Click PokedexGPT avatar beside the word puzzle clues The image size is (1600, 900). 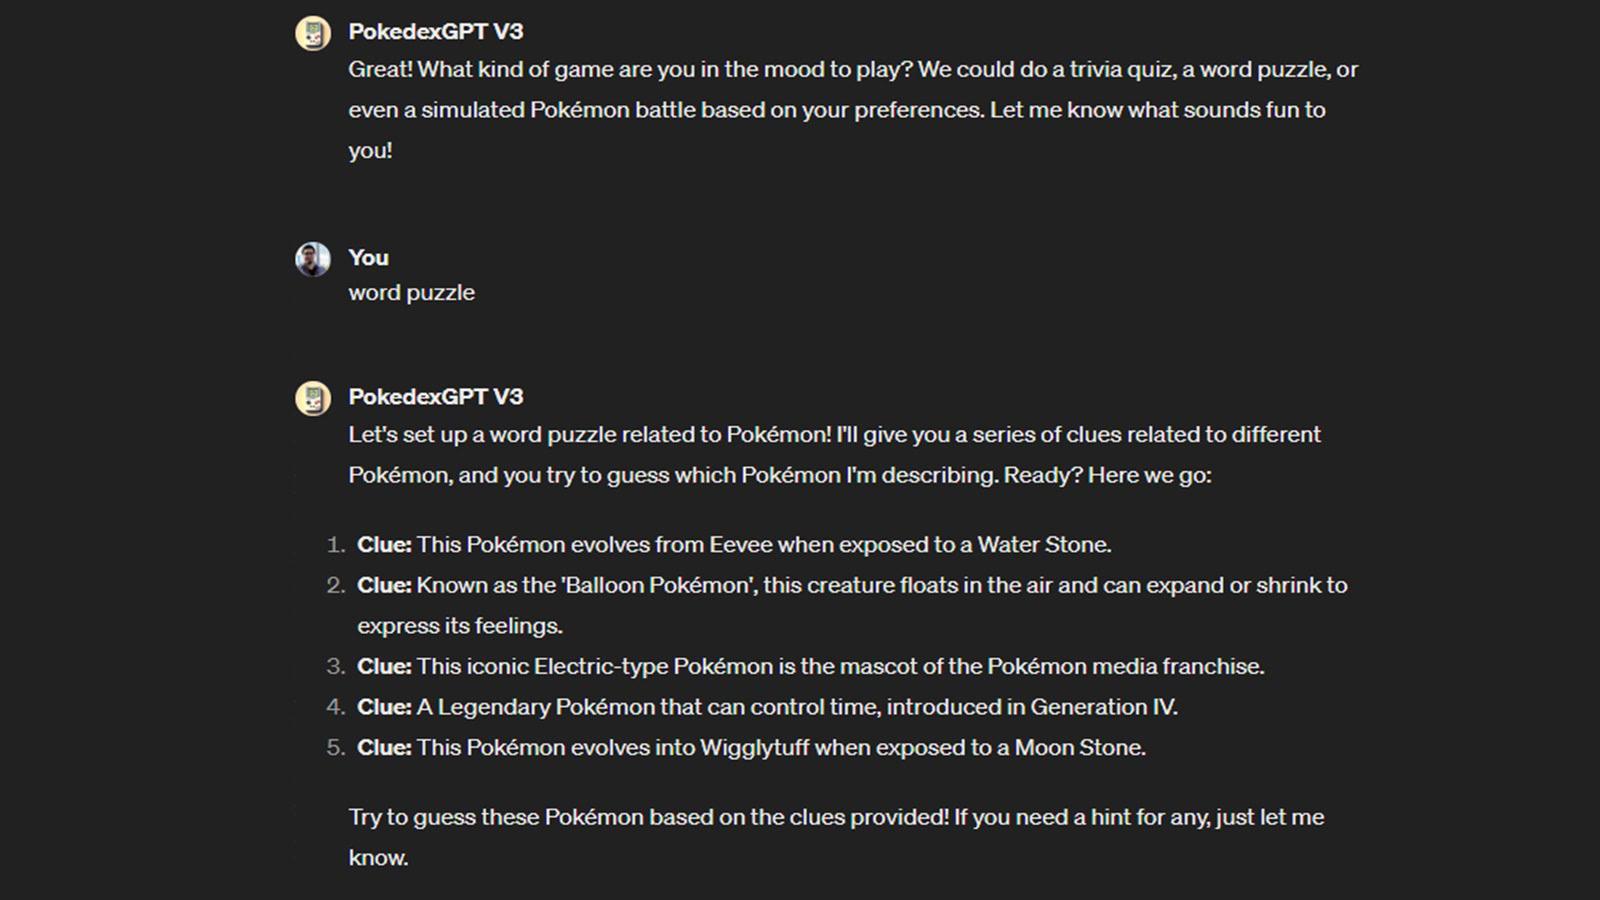click(313, 398)
